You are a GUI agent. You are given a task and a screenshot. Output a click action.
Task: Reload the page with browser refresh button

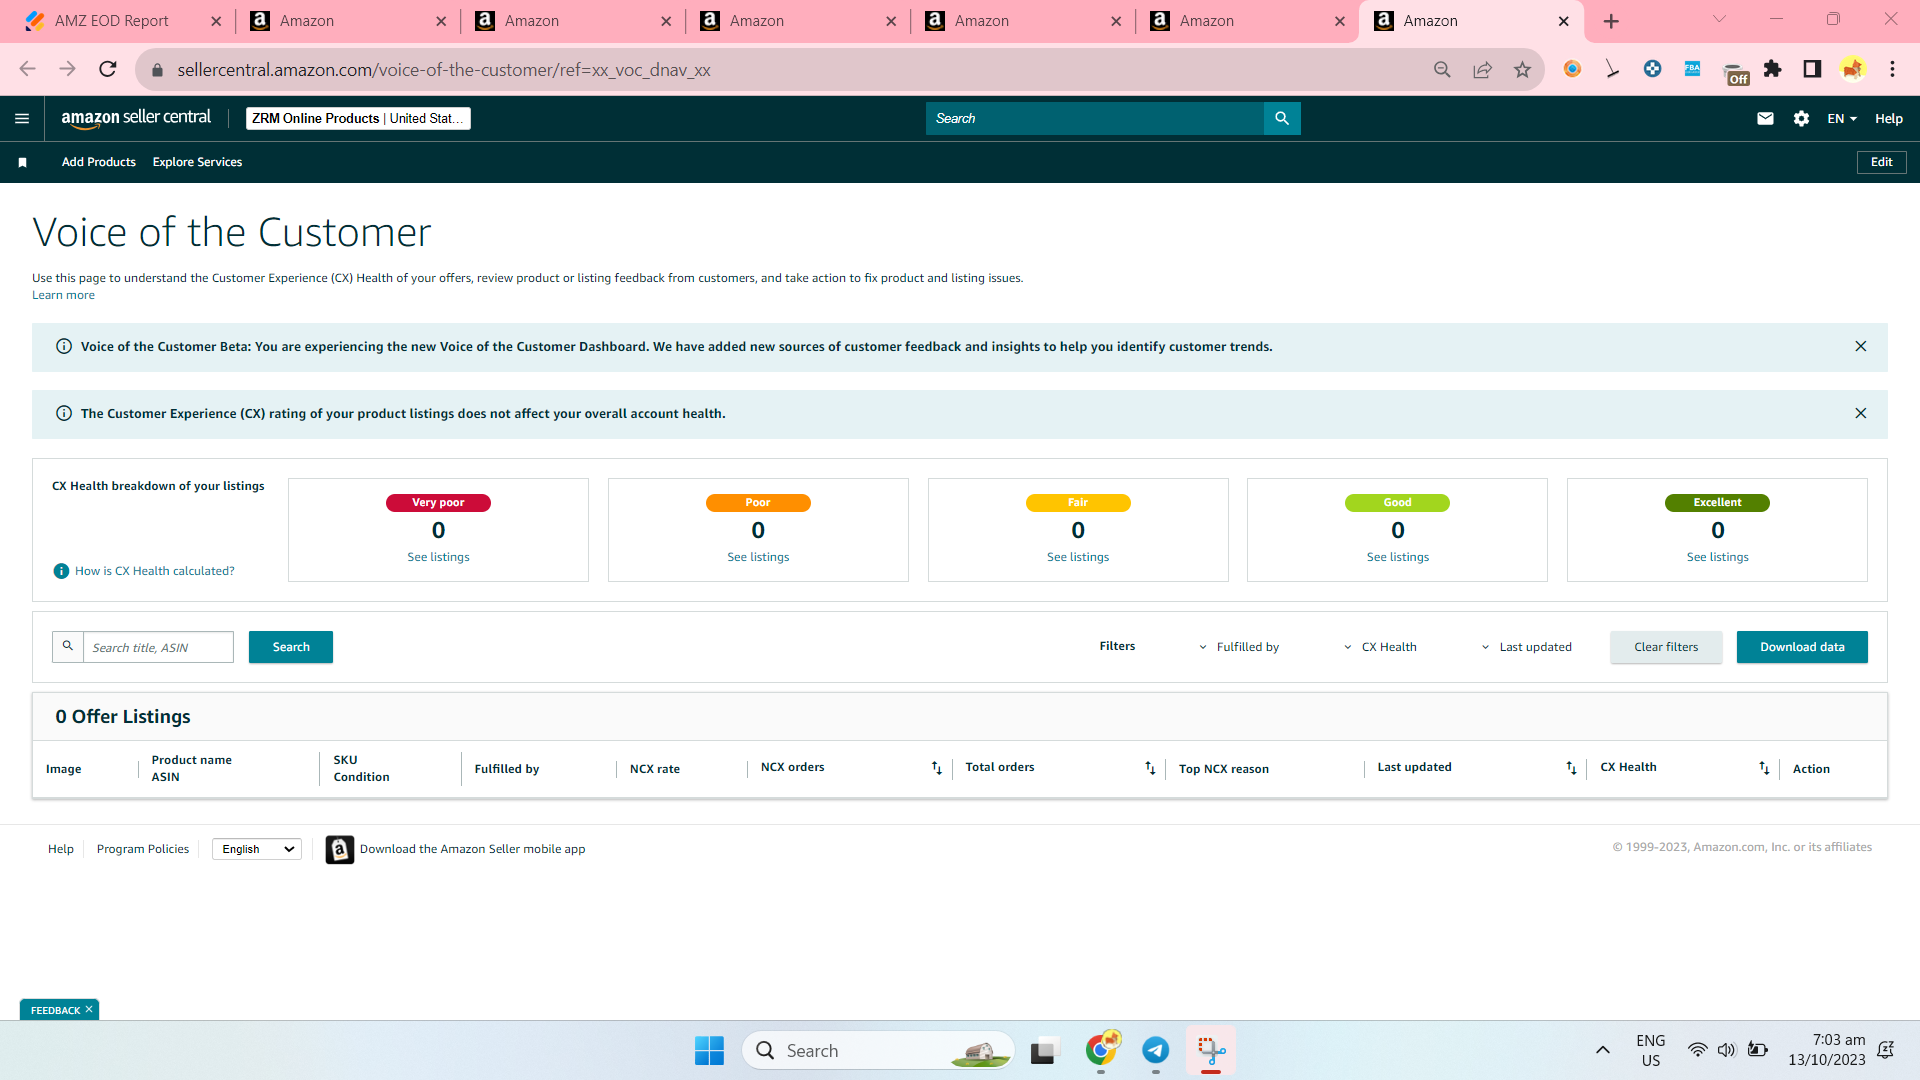pyautogui.click(x=108, y=69)
